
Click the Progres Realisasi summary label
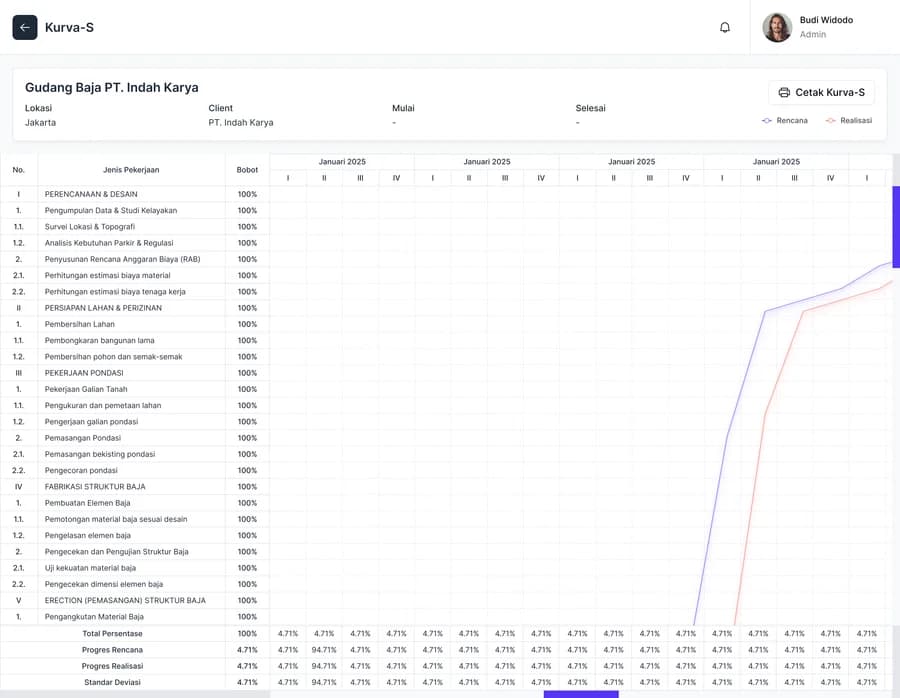(x=112, y=666)
